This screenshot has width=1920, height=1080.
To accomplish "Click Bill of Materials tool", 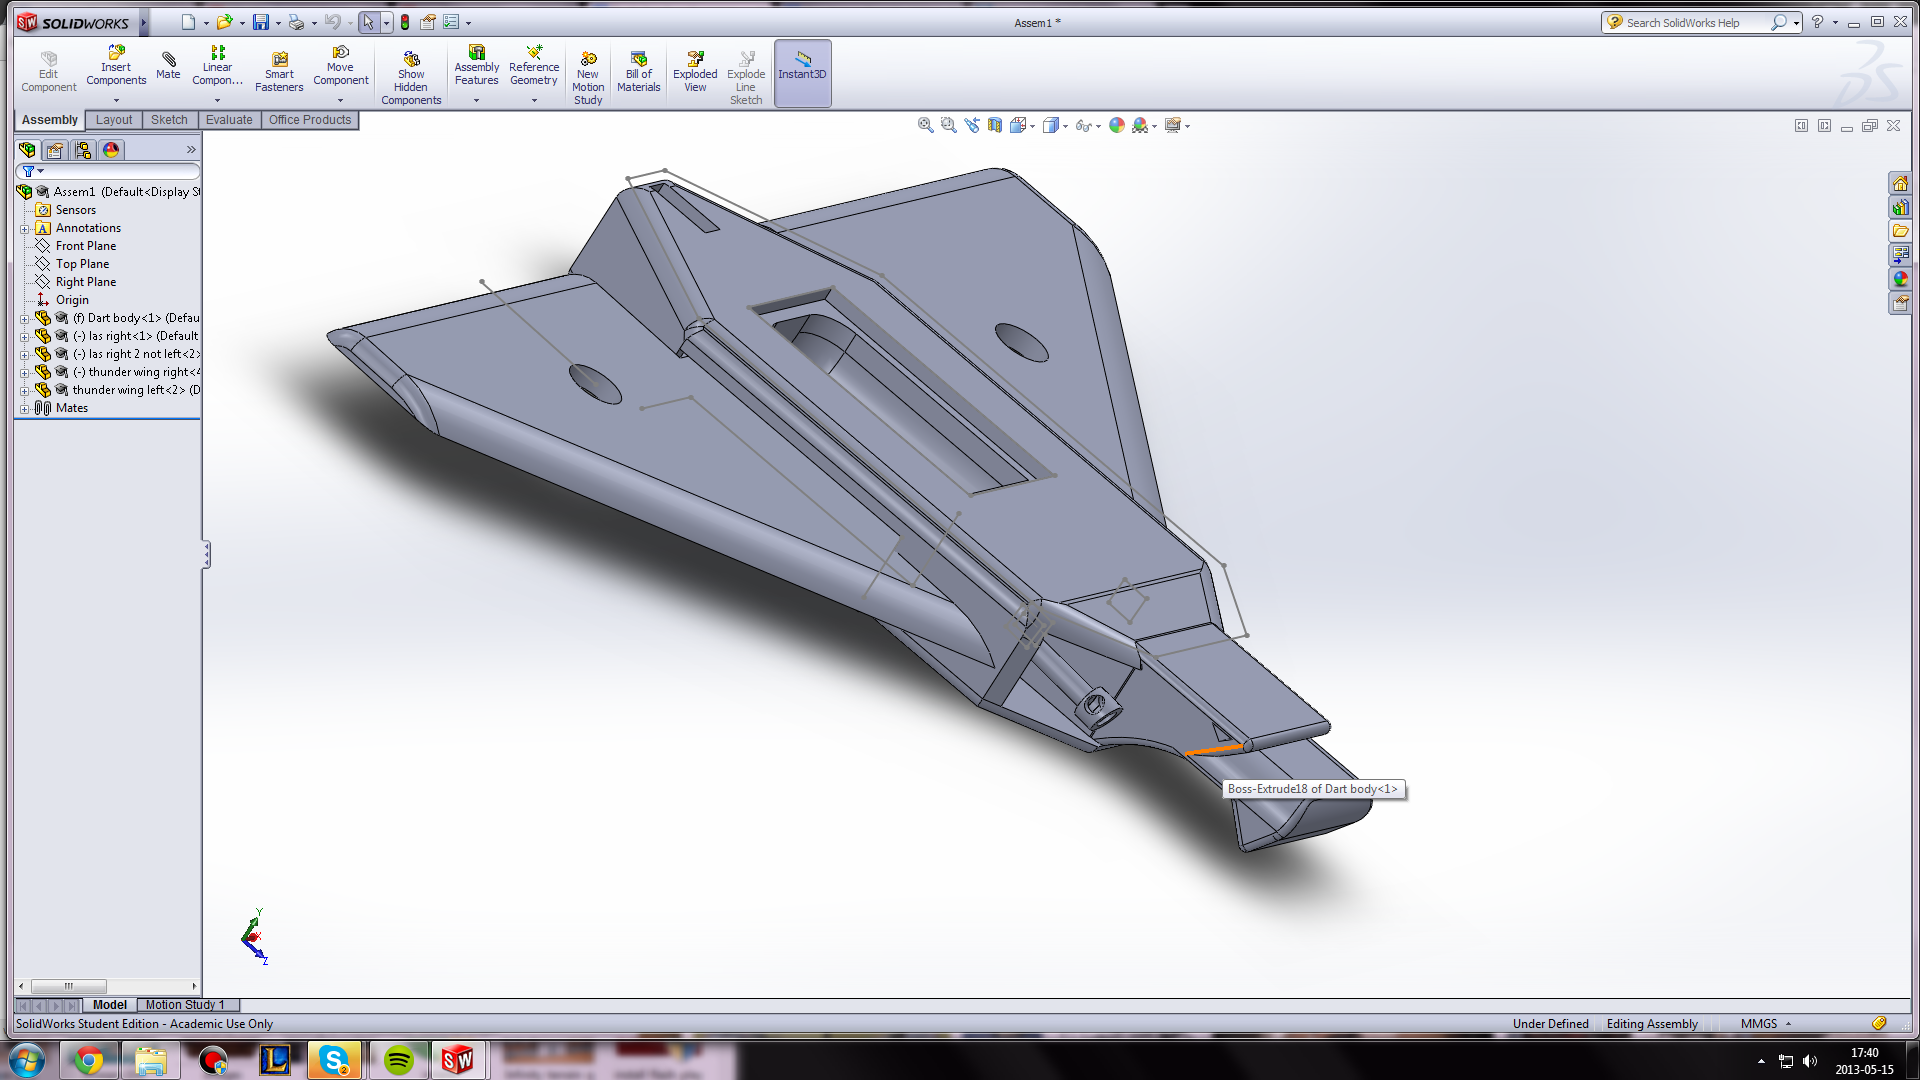I will pos(638,70).
